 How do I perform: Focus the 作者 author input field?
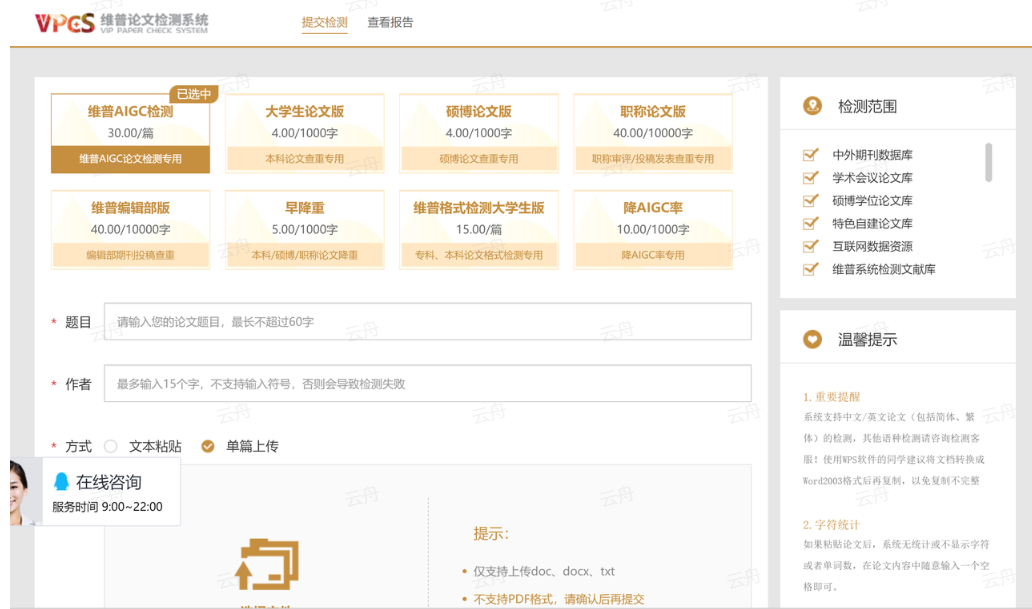pyautogui.click(x=428, y=384)
